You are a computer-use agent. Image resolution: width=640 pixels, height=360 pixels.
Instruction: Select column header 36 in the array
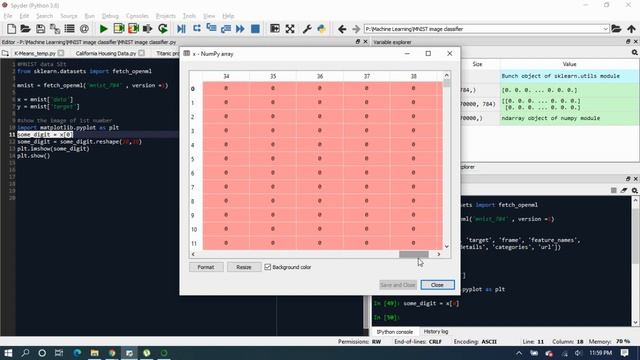(320, 76)
